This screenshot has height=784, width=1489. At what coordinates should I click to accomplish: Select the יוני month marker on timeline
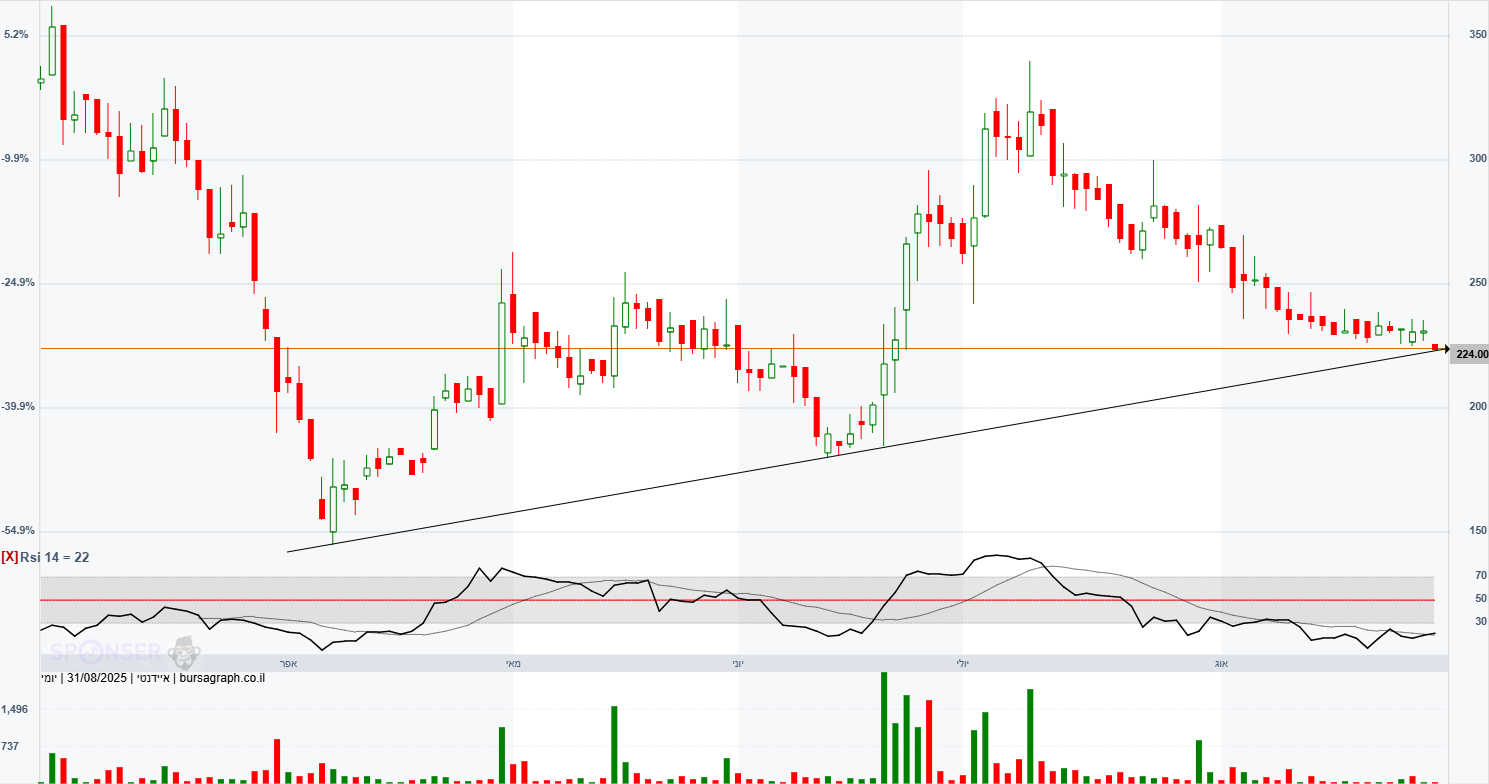pos(737,663)
